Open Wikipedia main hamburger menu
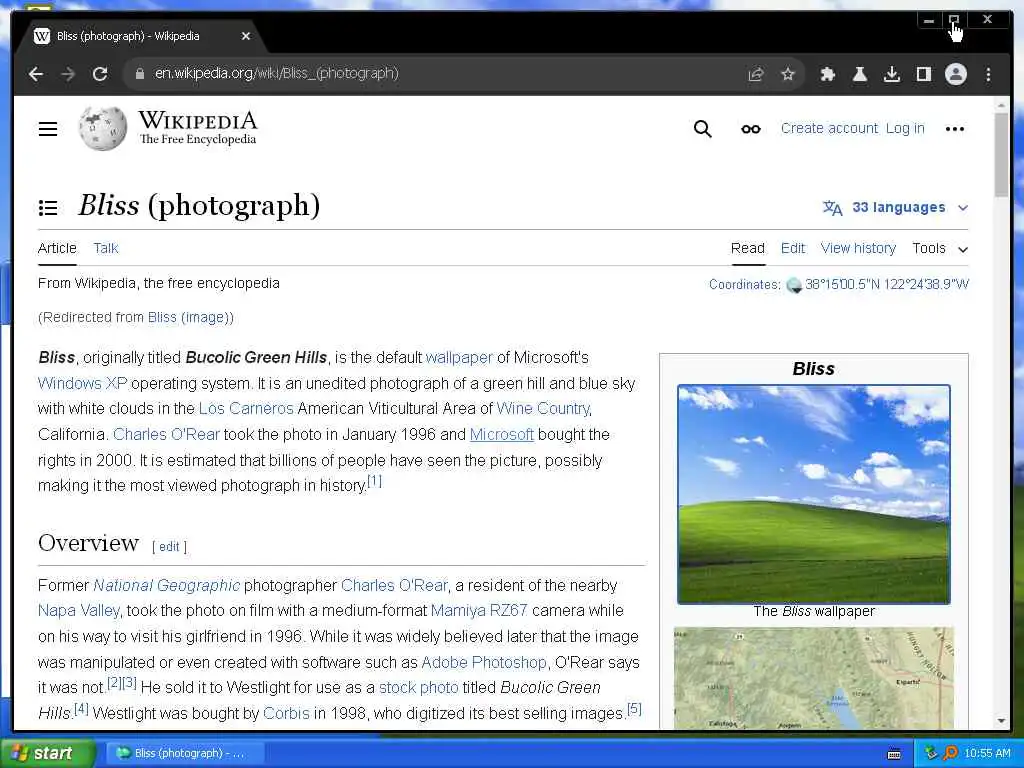 [48, 129]
